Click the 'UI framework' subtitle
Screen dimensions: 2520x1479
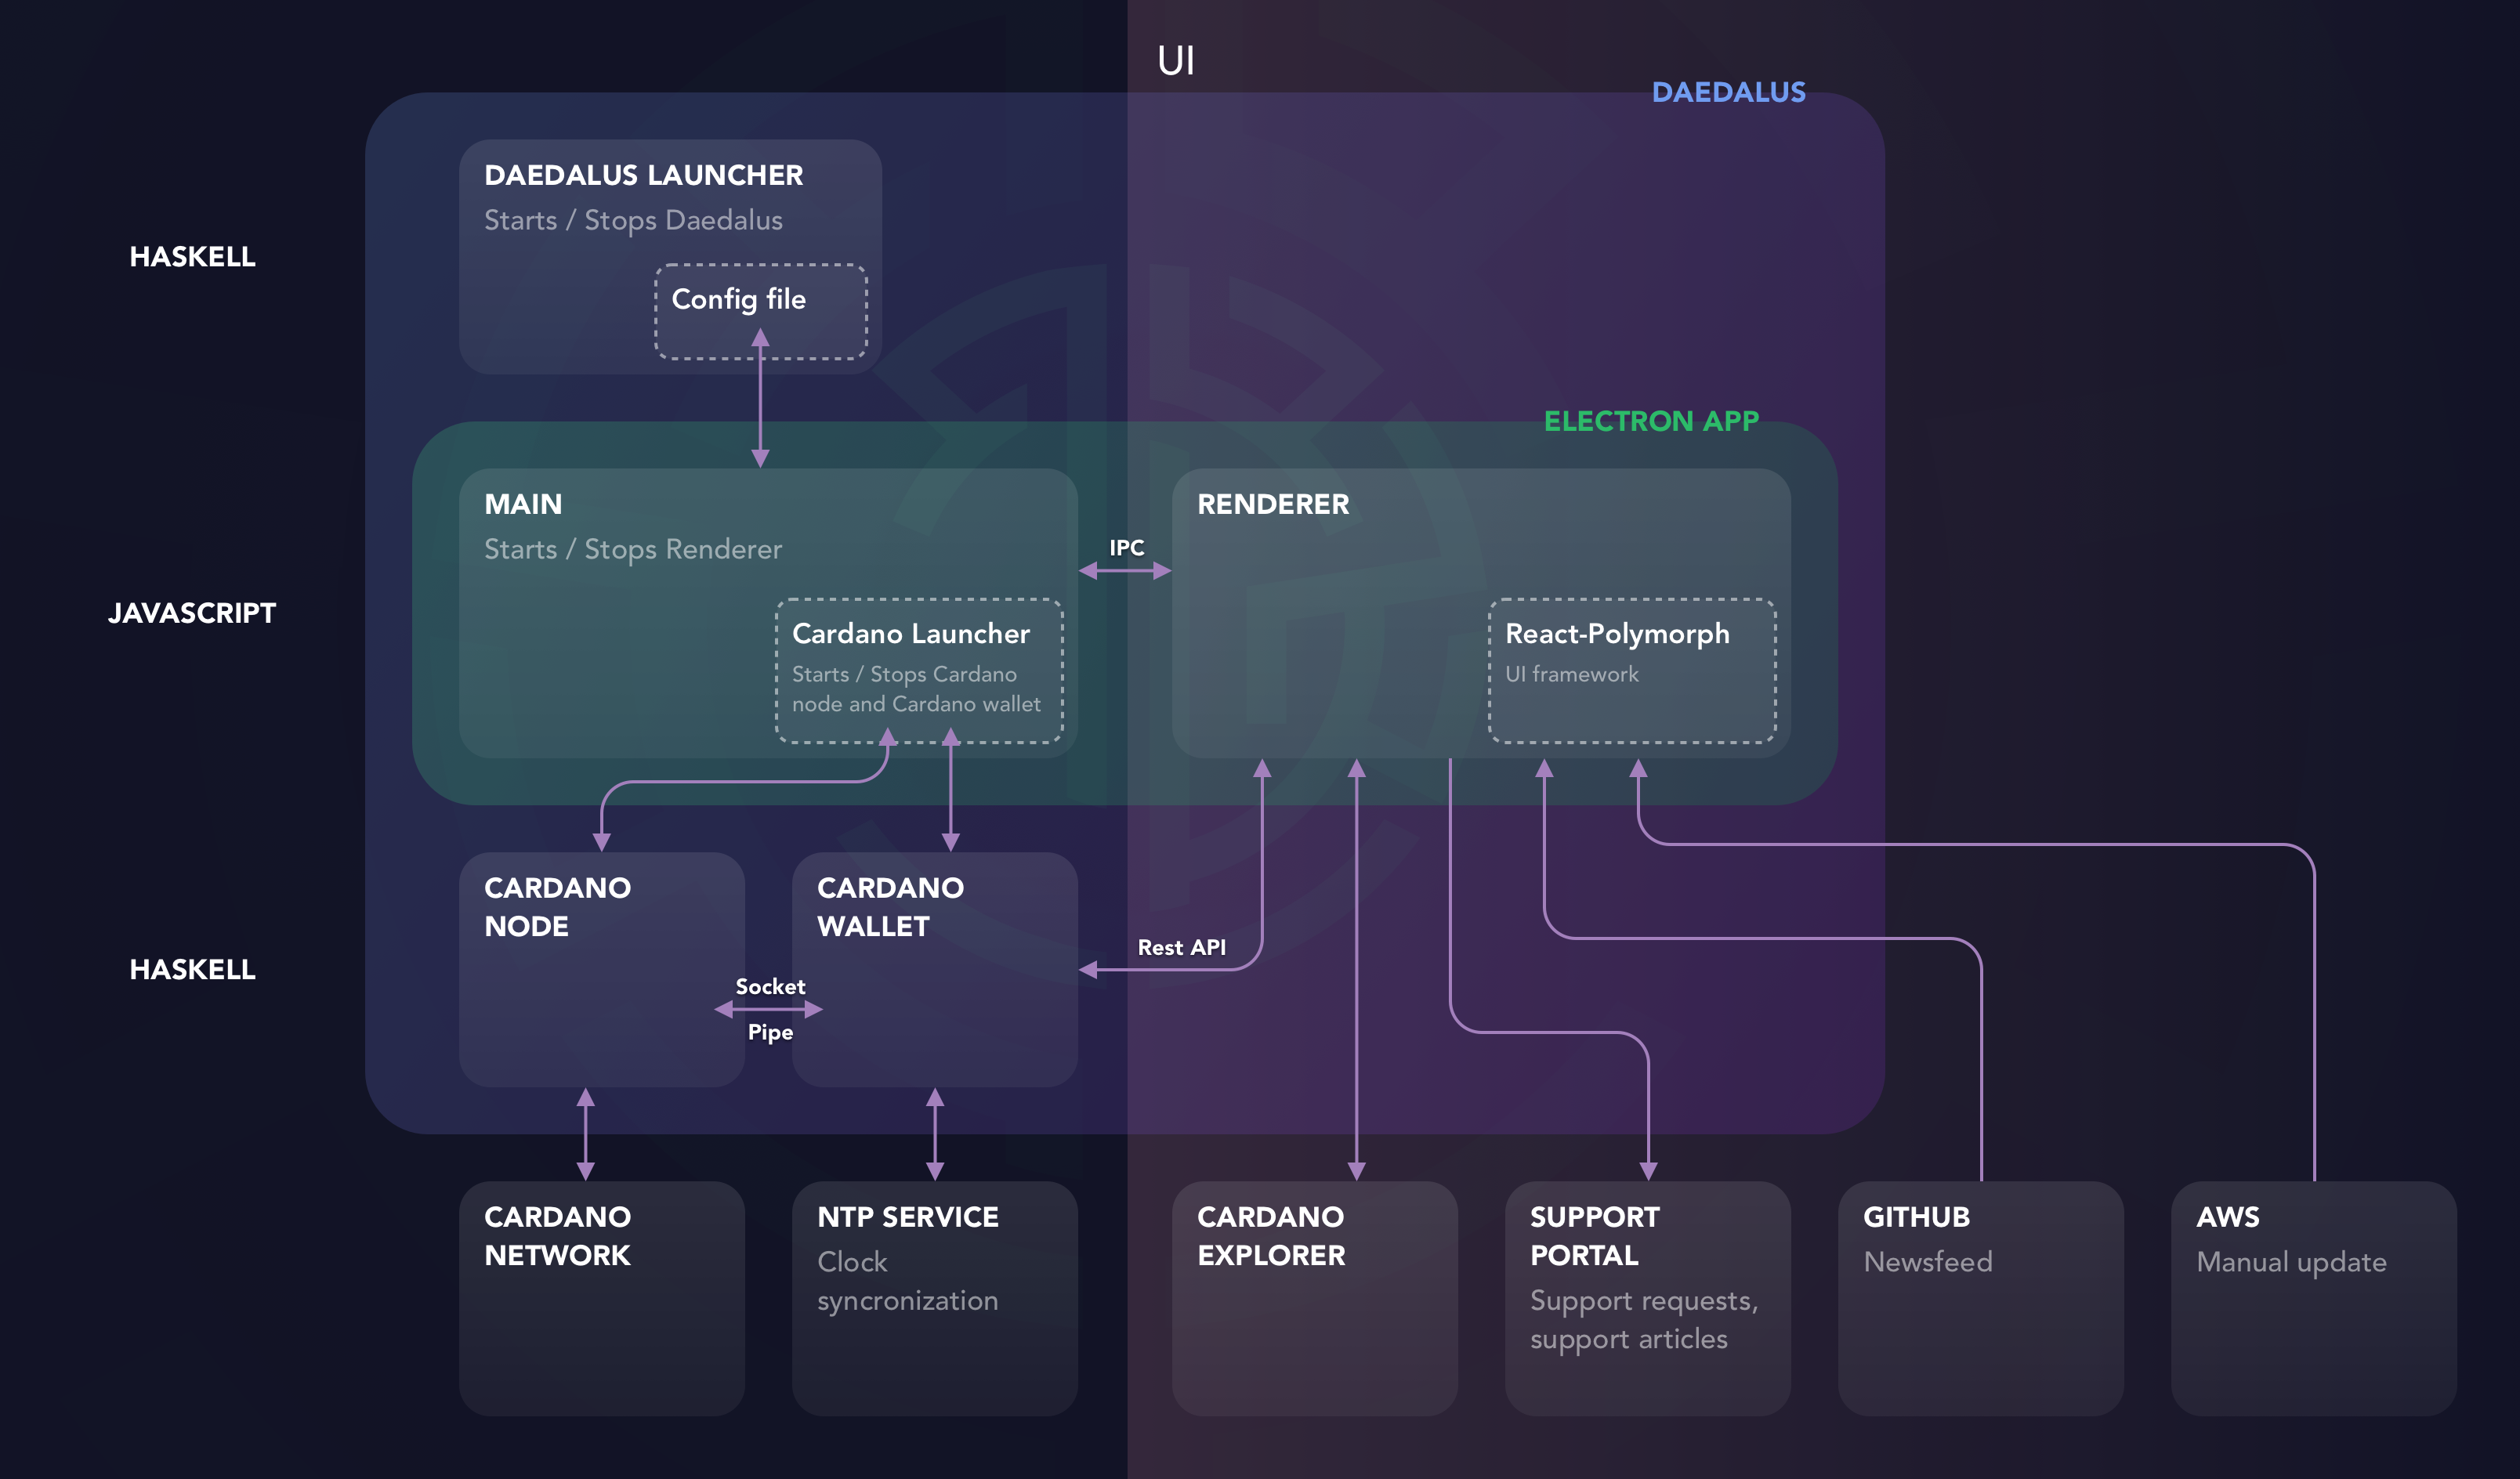pyautogui.click(x=1572, y=674)
